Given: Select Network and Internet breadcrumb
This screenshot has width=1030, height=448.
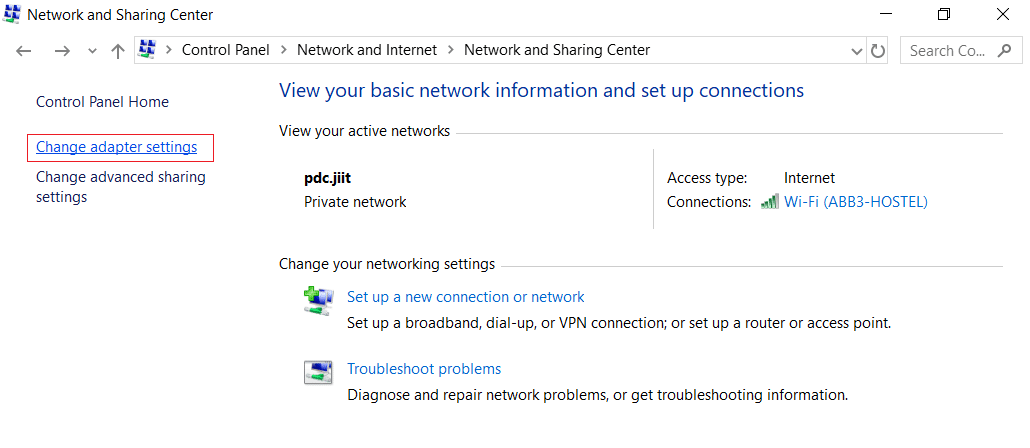Looking at the screenshot, I should (367, 50).
